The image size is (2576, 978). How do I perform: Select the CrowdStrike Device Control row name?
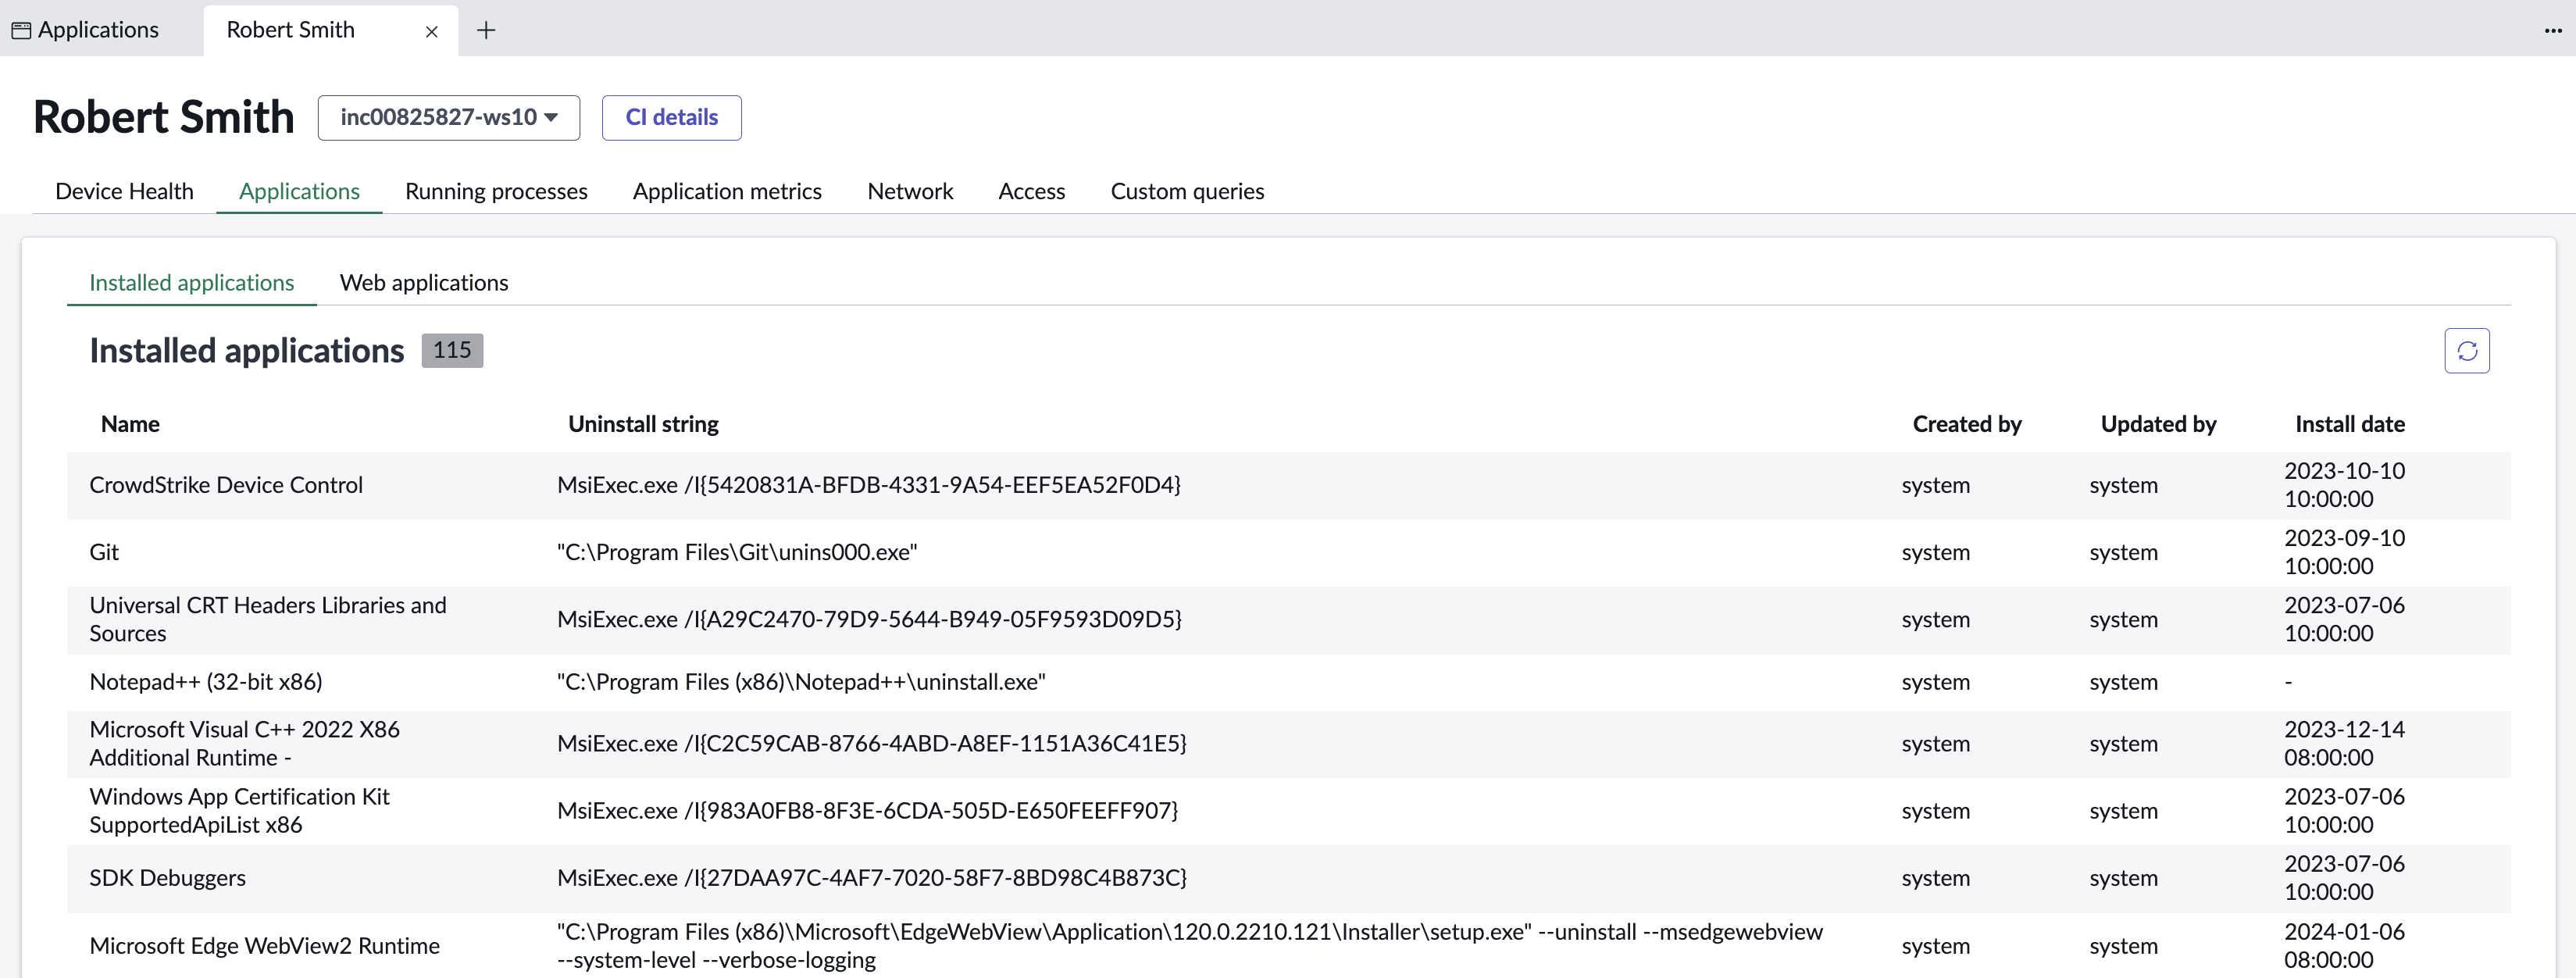click(226, 485)
